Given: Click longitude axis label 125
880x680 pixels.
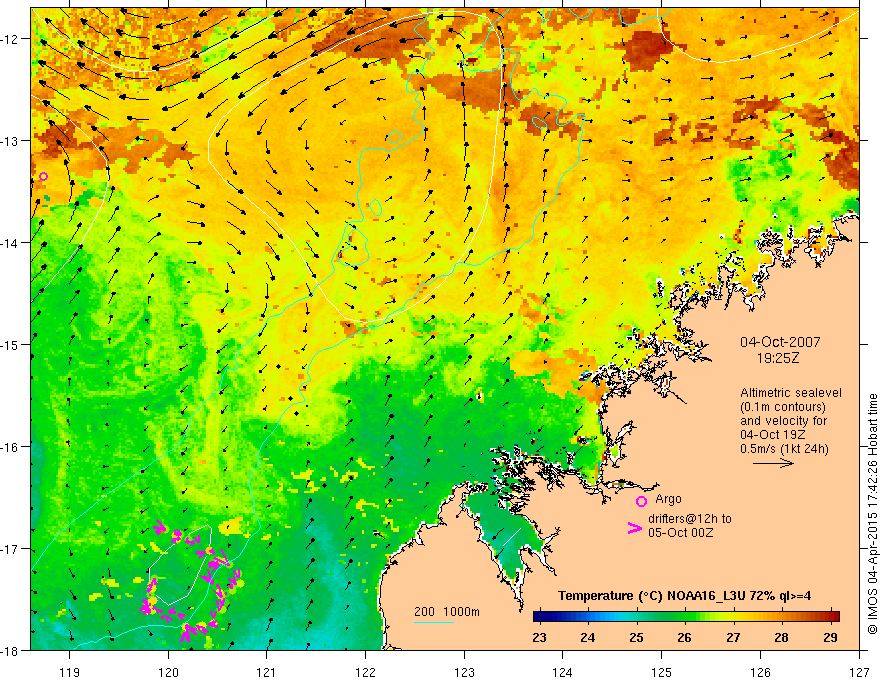Looking at the screenshot, I should [662, 672].
